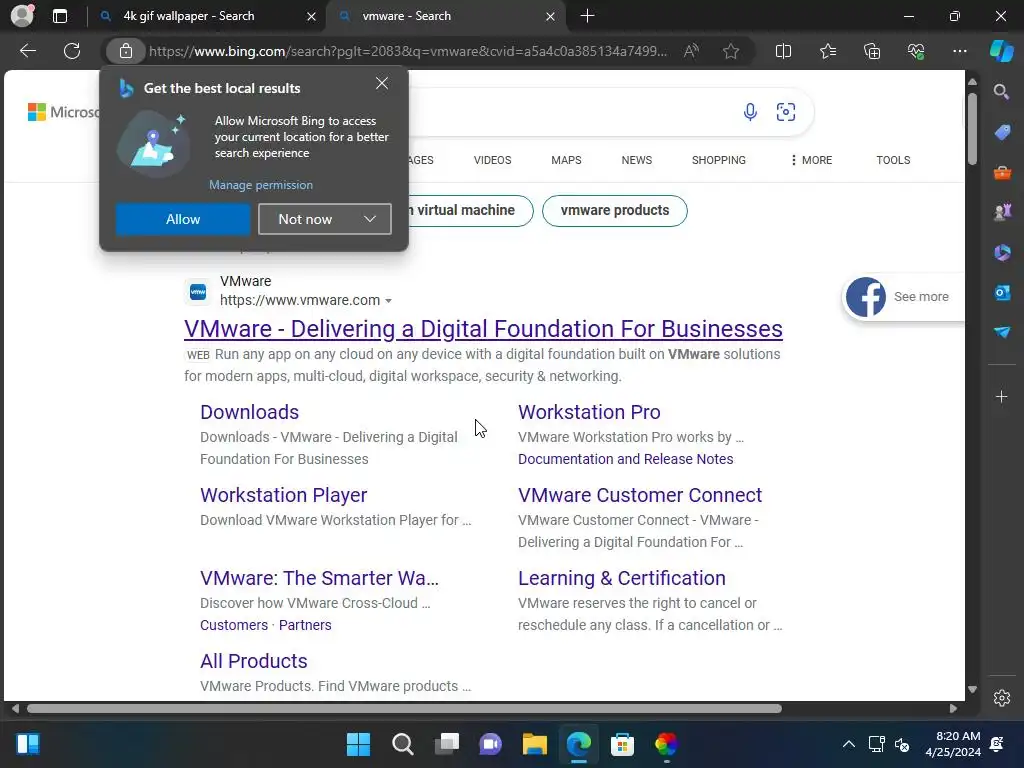Expand the Not now dropdown arrow
Image resolution: width=1024 pixels, height=768 pixels.
(x=370, y=219)
